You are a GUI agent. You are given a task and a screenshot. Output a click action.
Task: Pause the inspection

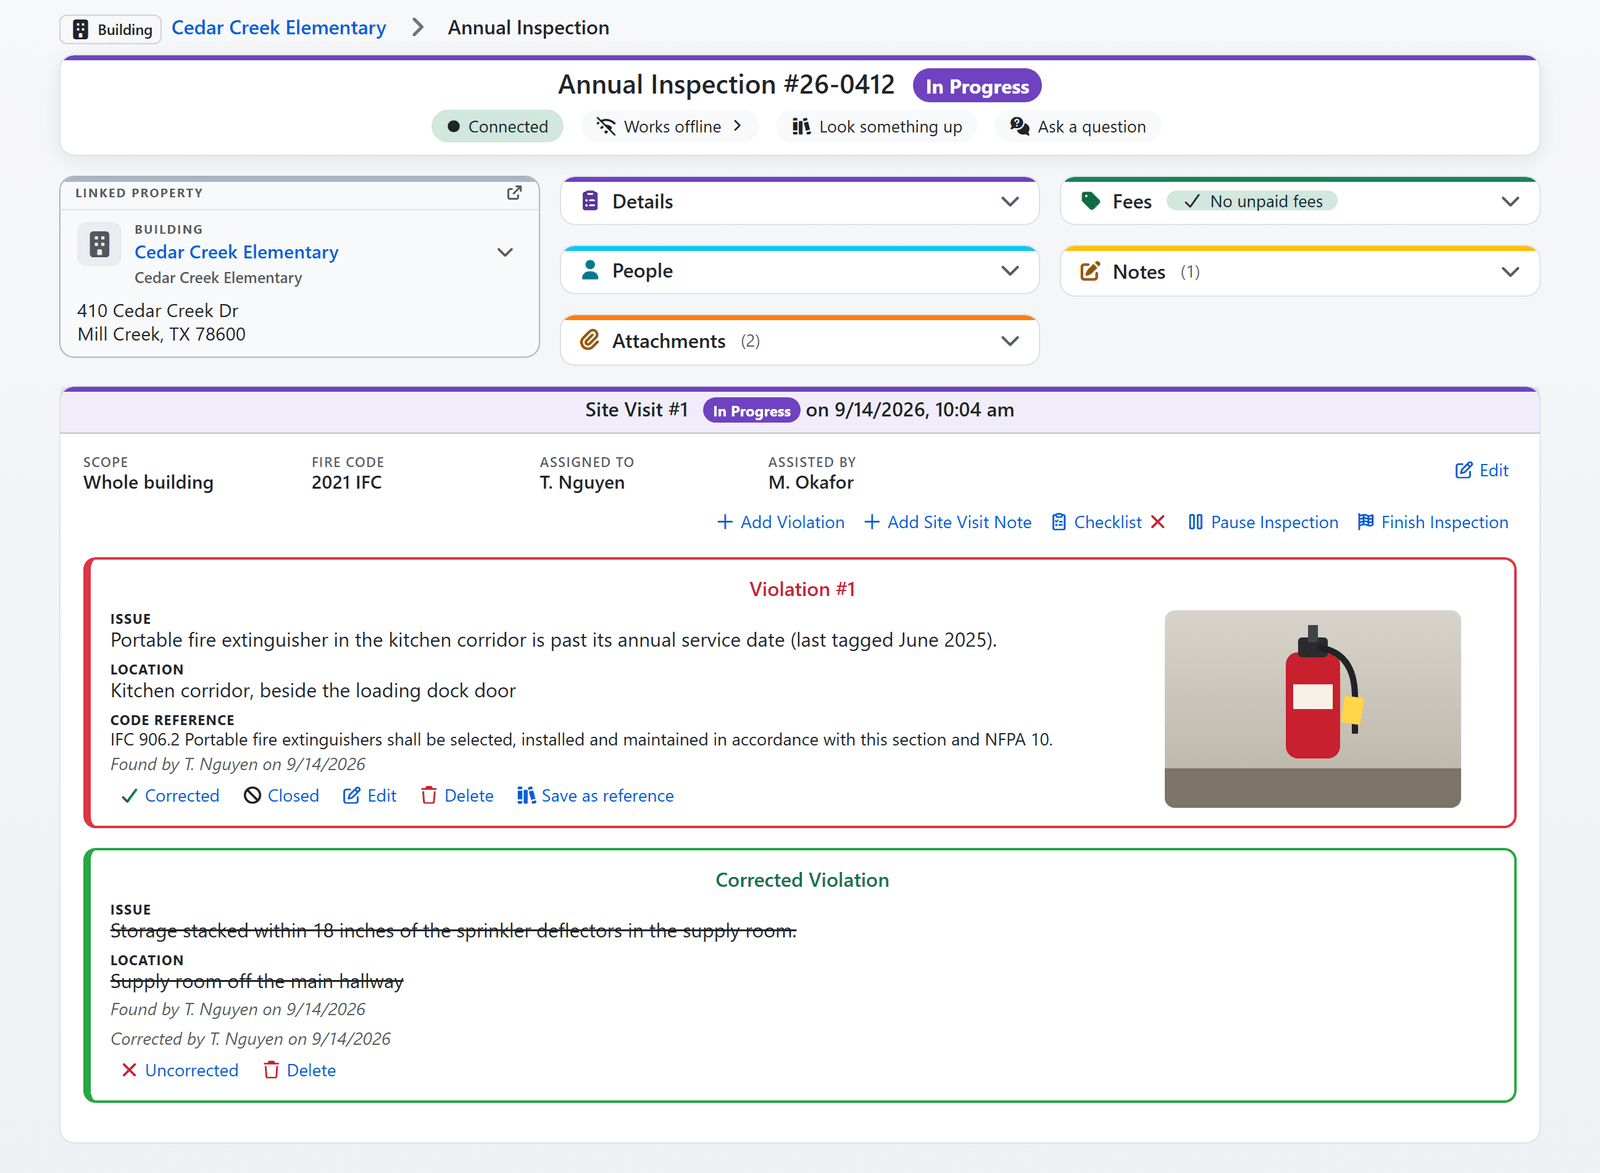[x=1263, y=522]
